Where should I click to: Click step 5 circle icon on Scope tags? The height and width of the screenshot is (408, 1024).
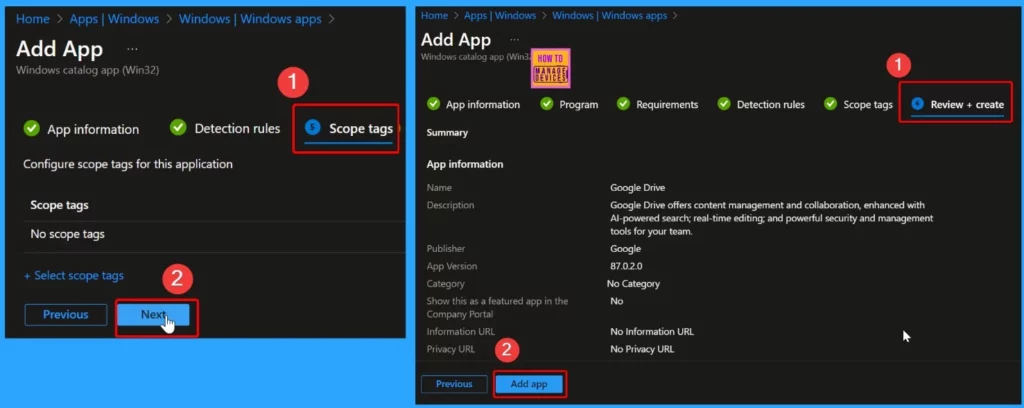pos(313,128)
